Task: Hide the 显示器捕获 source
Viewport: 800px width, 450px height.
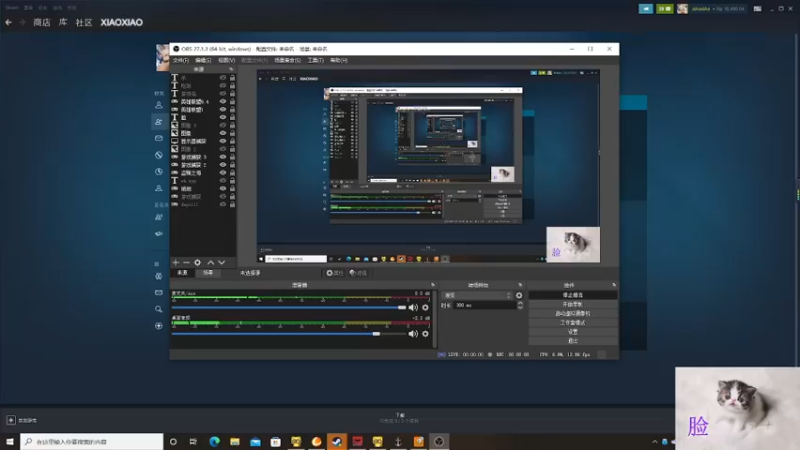Action: coord(222,141)
